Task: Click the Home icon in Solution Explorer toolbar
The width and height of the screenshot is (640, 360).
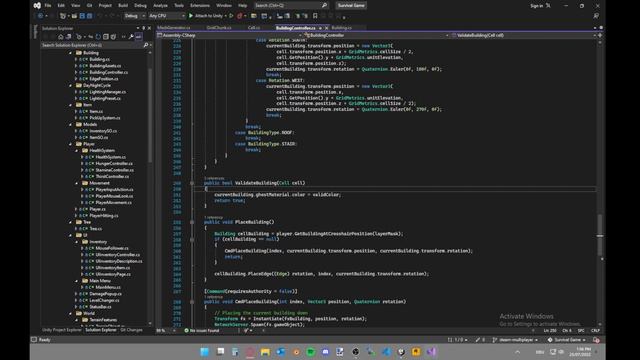Action: (60, 37)
